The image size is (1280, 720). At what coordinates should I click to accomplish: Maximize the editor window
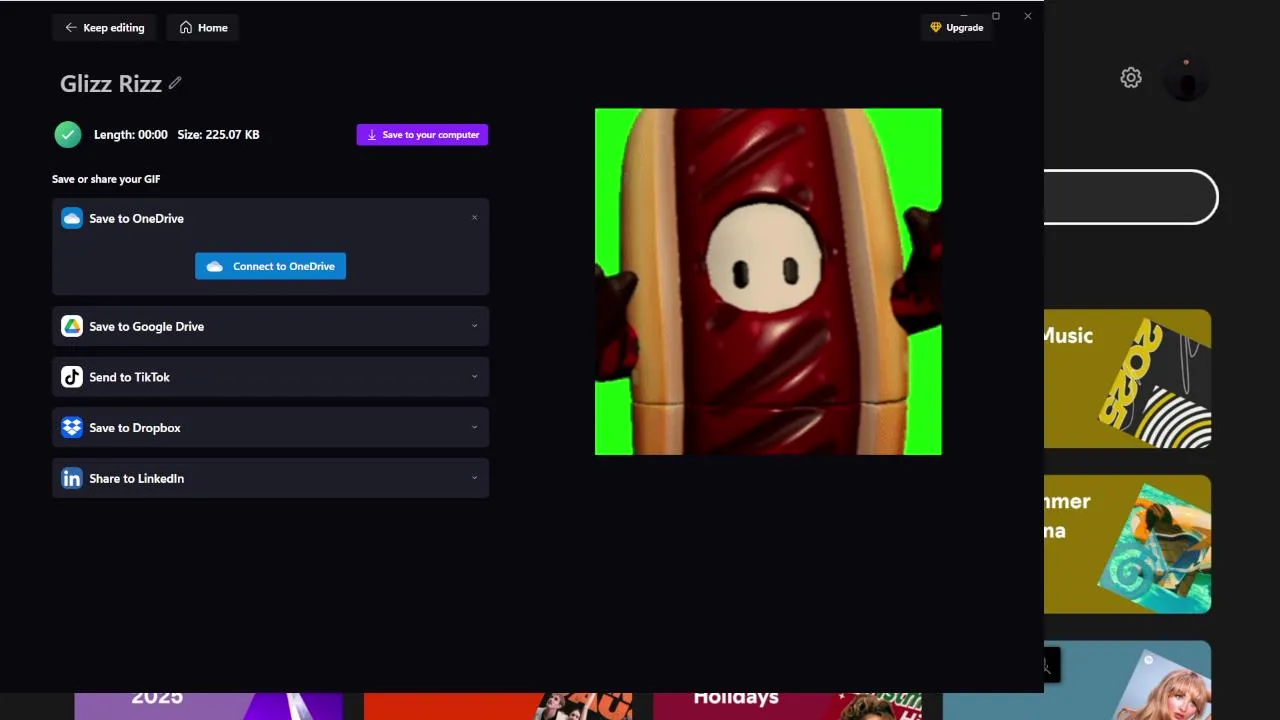996,16
